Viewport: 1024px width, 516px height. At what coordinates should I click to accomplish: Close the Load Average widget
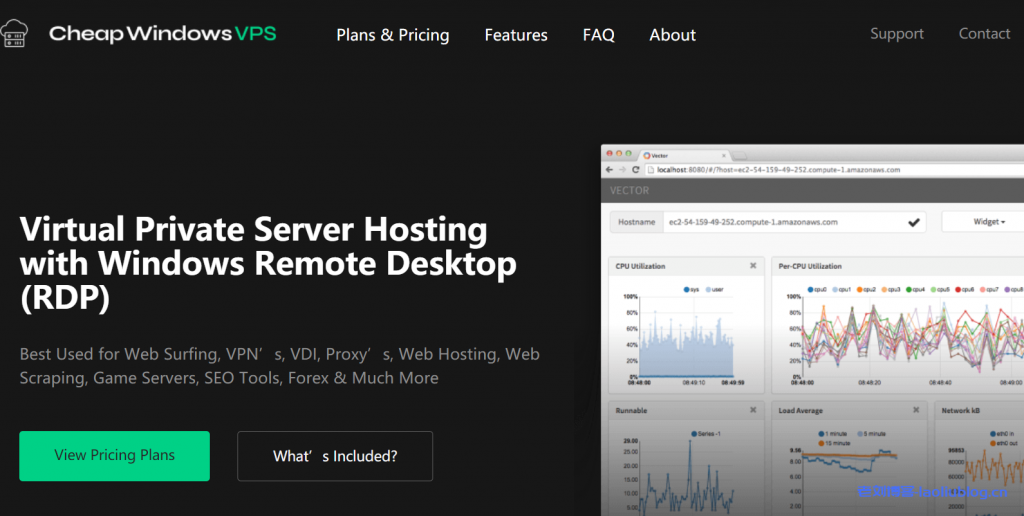tap(917, 410)
